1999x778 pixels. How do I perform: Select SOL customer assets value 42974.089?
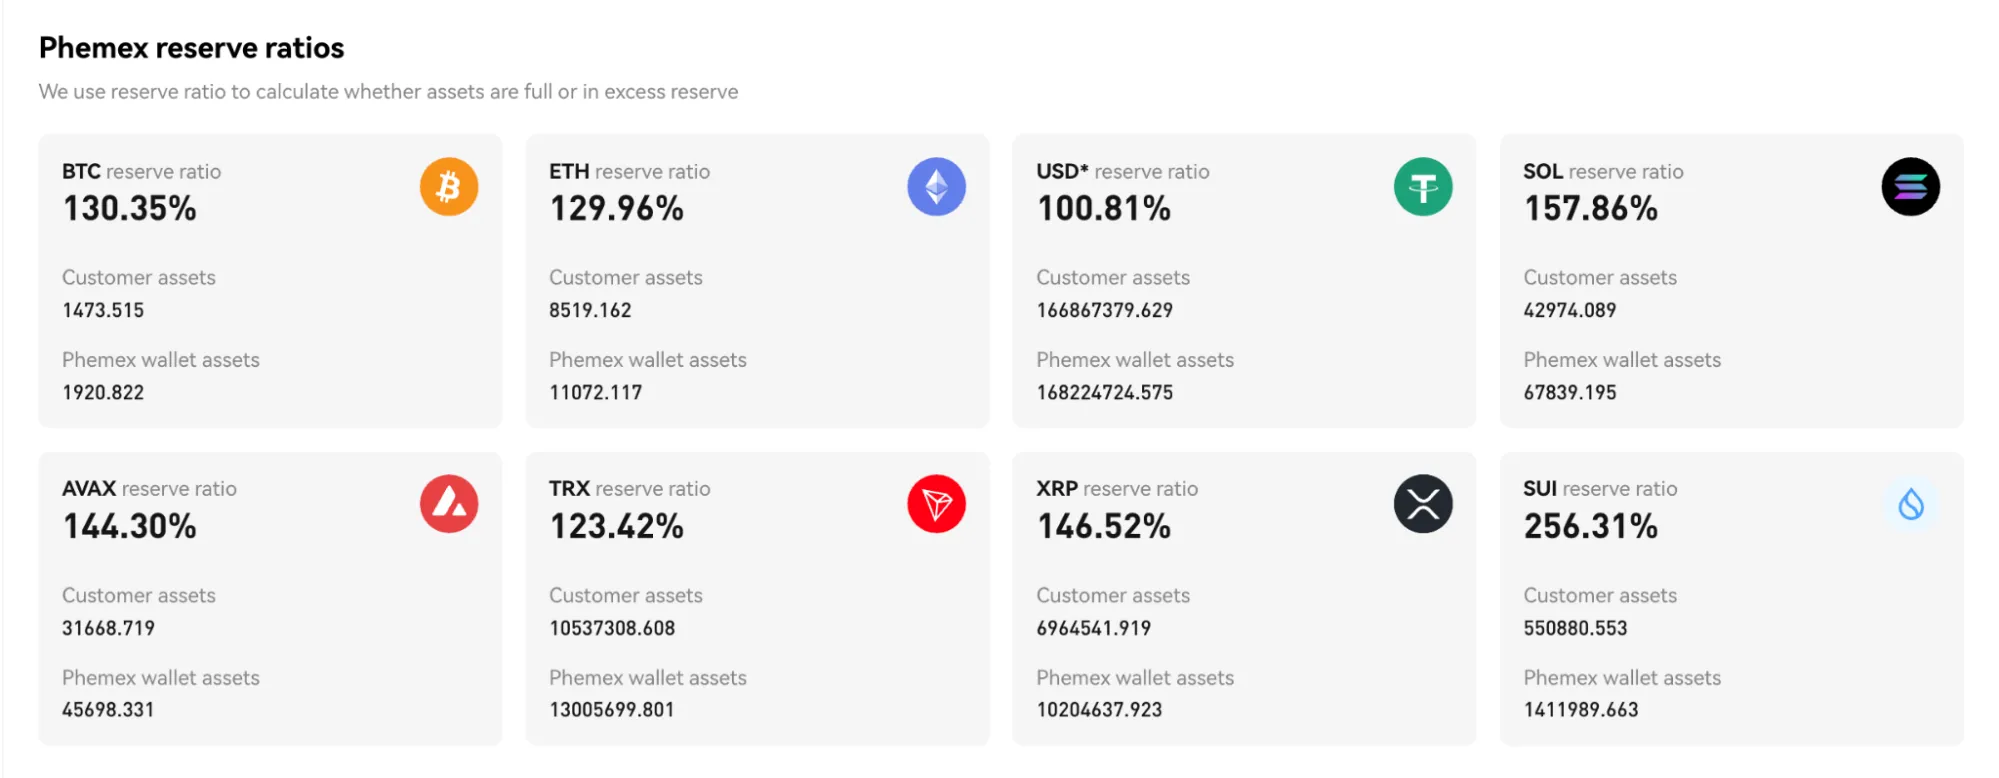click(1569, 310)
